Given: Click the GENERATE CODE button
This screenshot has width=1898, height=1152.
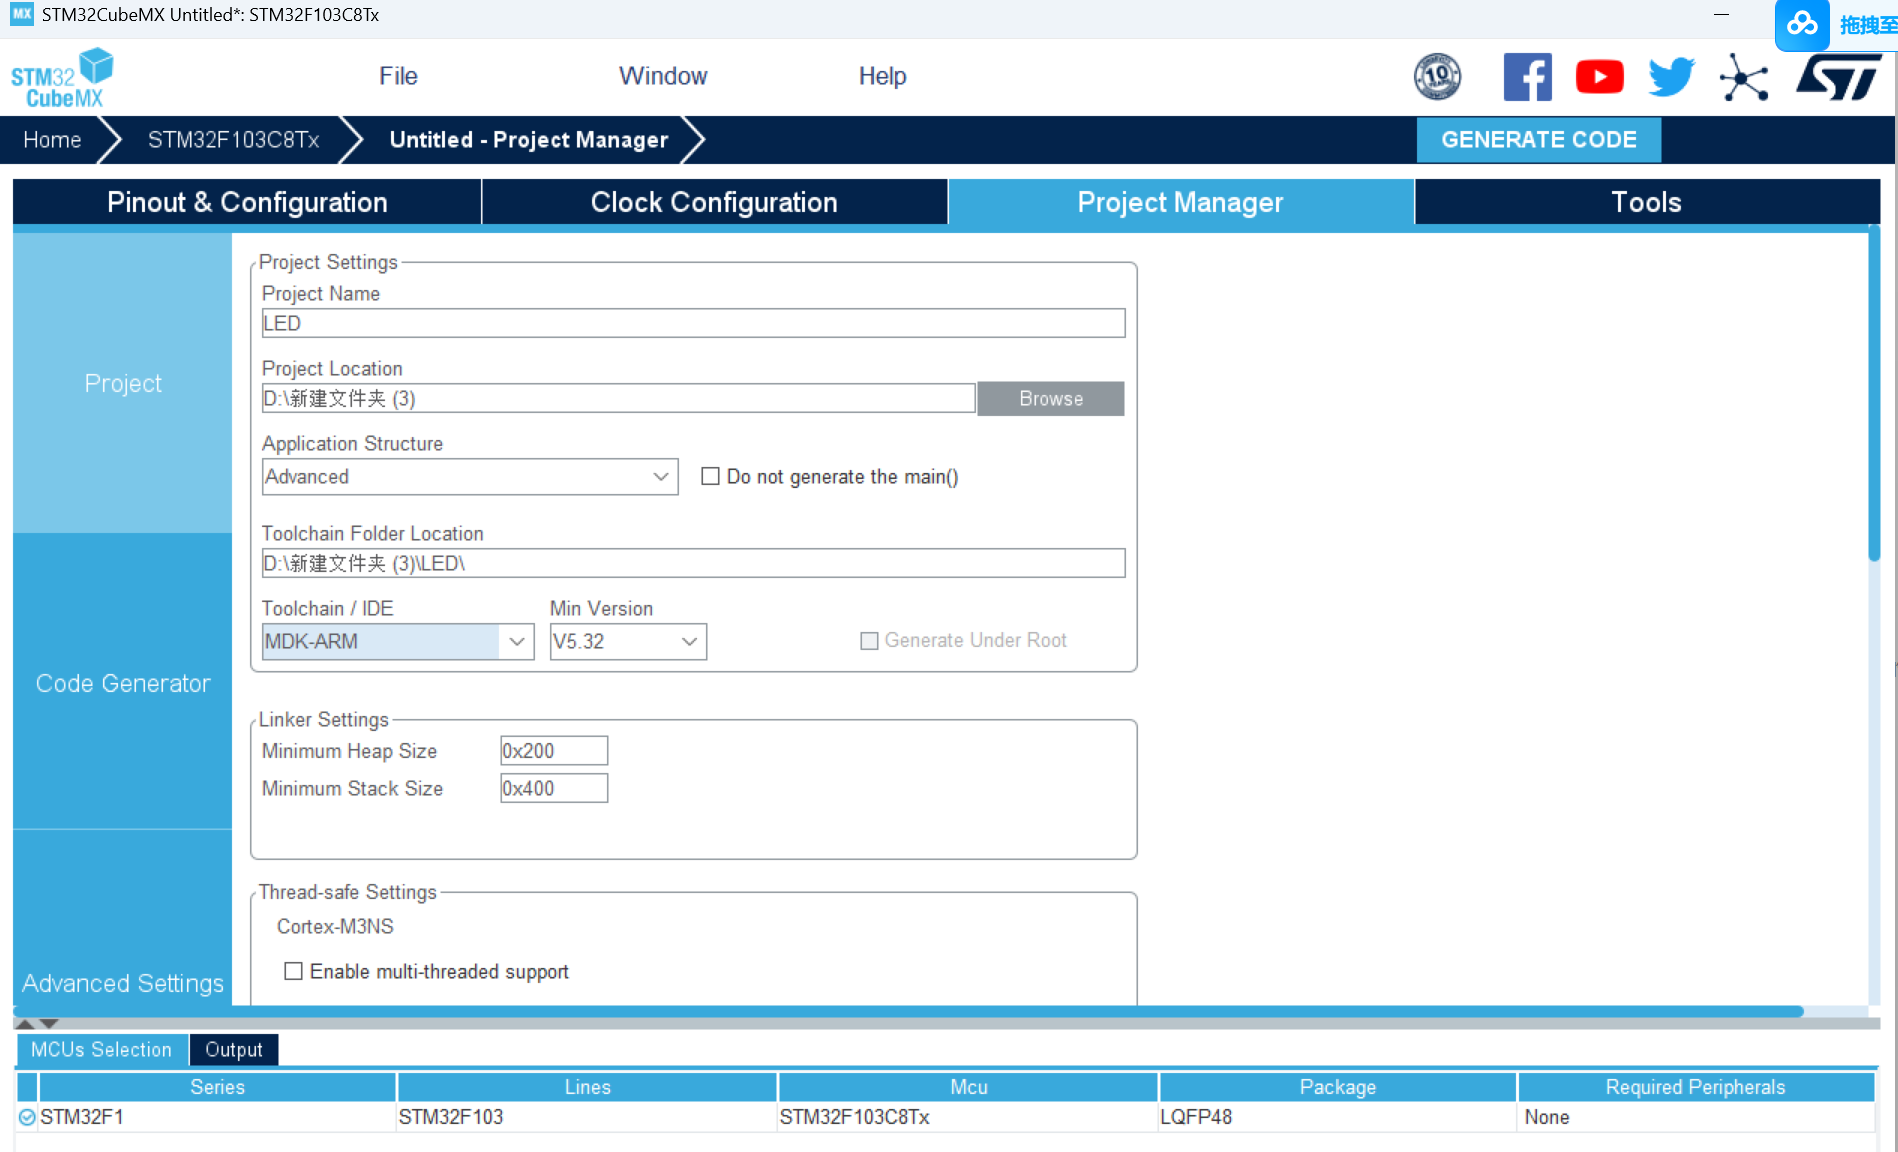Looking at the screenshot, I should coord(1539,140).
